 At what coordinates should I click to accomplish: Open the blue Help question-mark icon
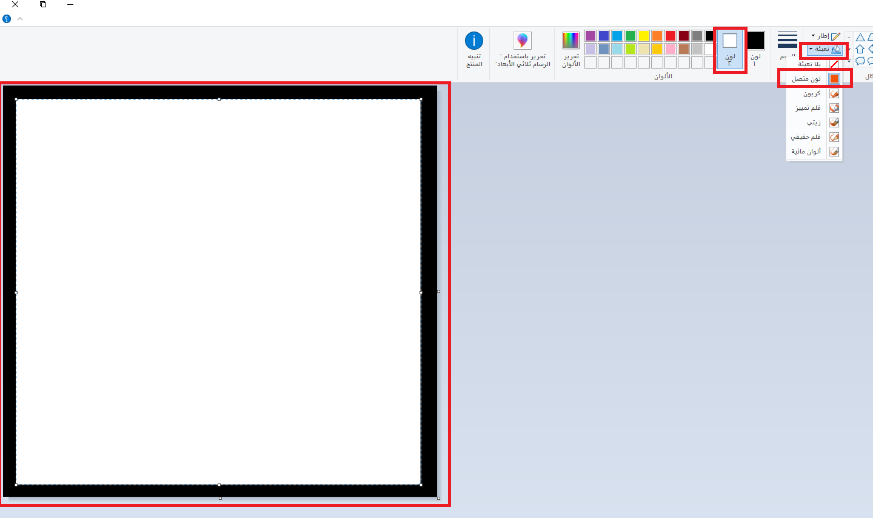pyautogui.click(x=7, y=18)
